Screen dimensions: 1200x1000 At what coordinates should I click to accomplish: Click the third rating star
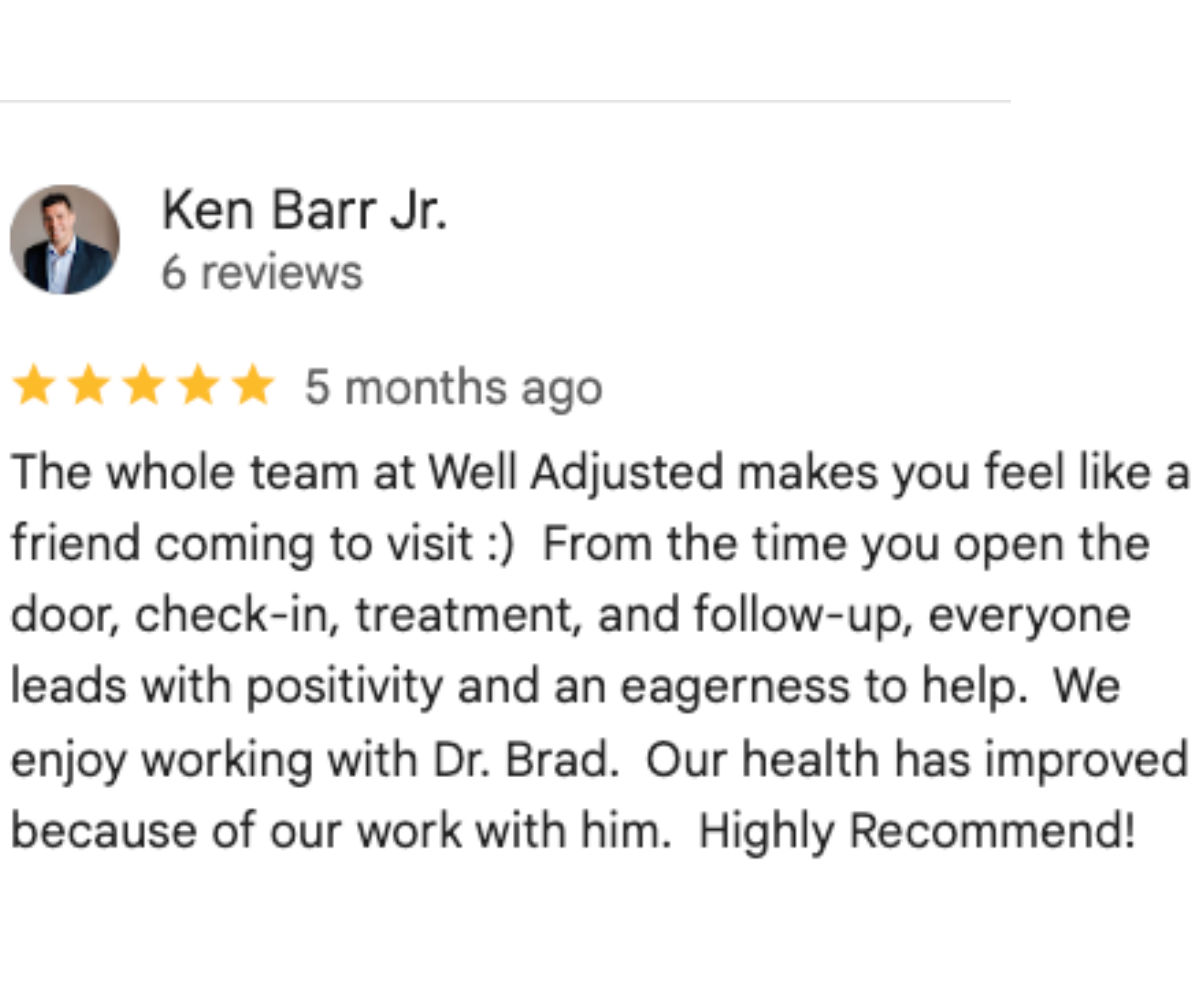(x=144, y=386)
